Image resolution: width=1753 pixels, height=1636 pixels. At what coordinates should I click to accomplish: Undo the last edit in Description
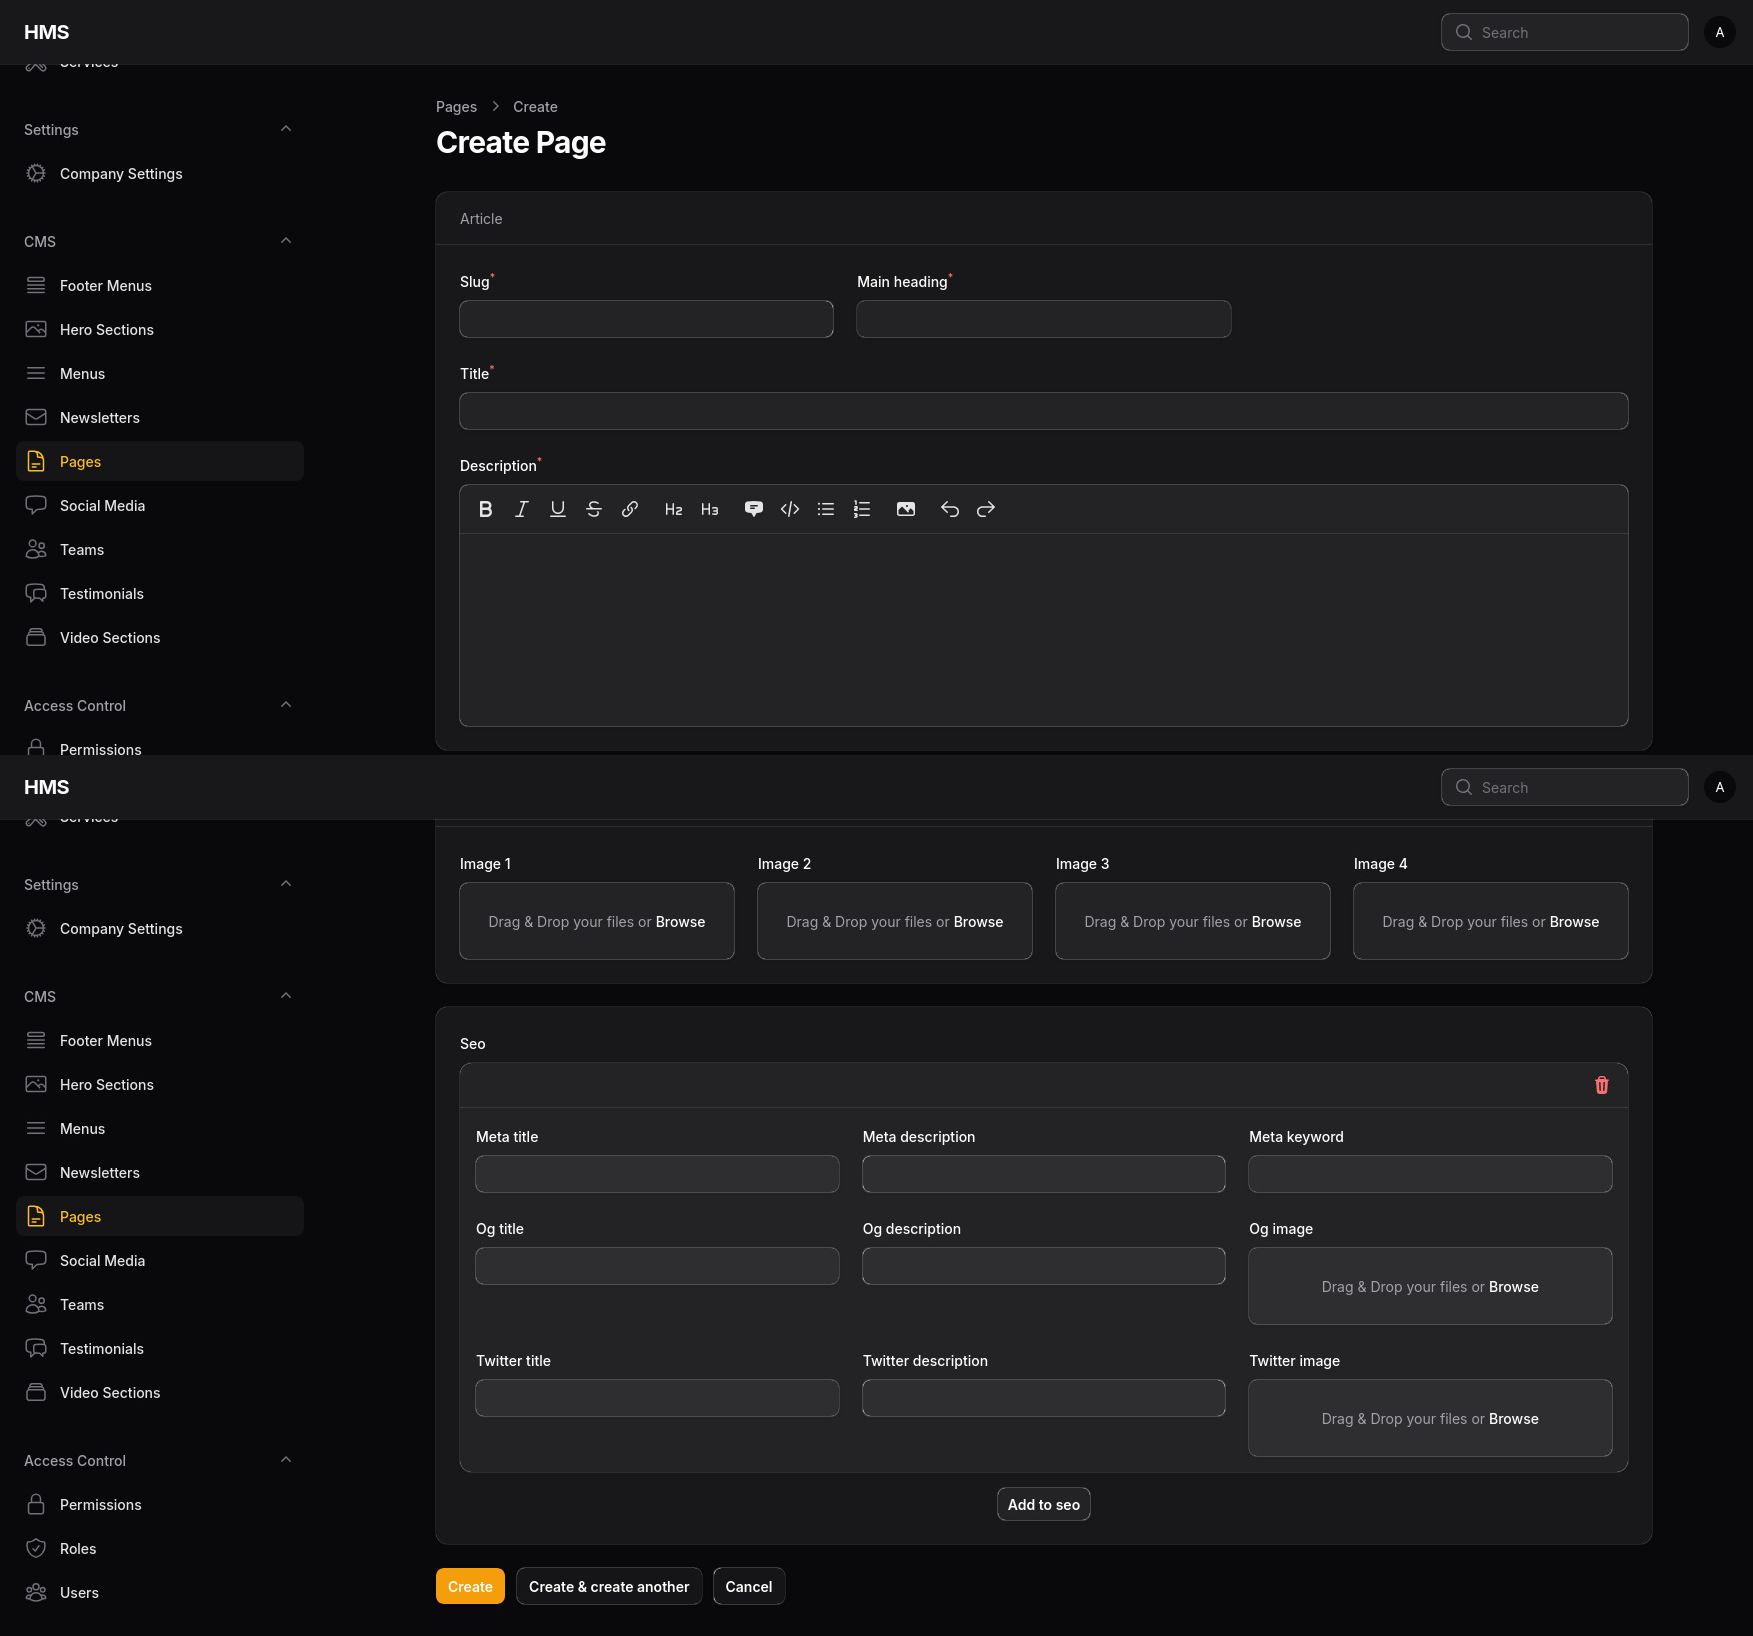[950, 509]
